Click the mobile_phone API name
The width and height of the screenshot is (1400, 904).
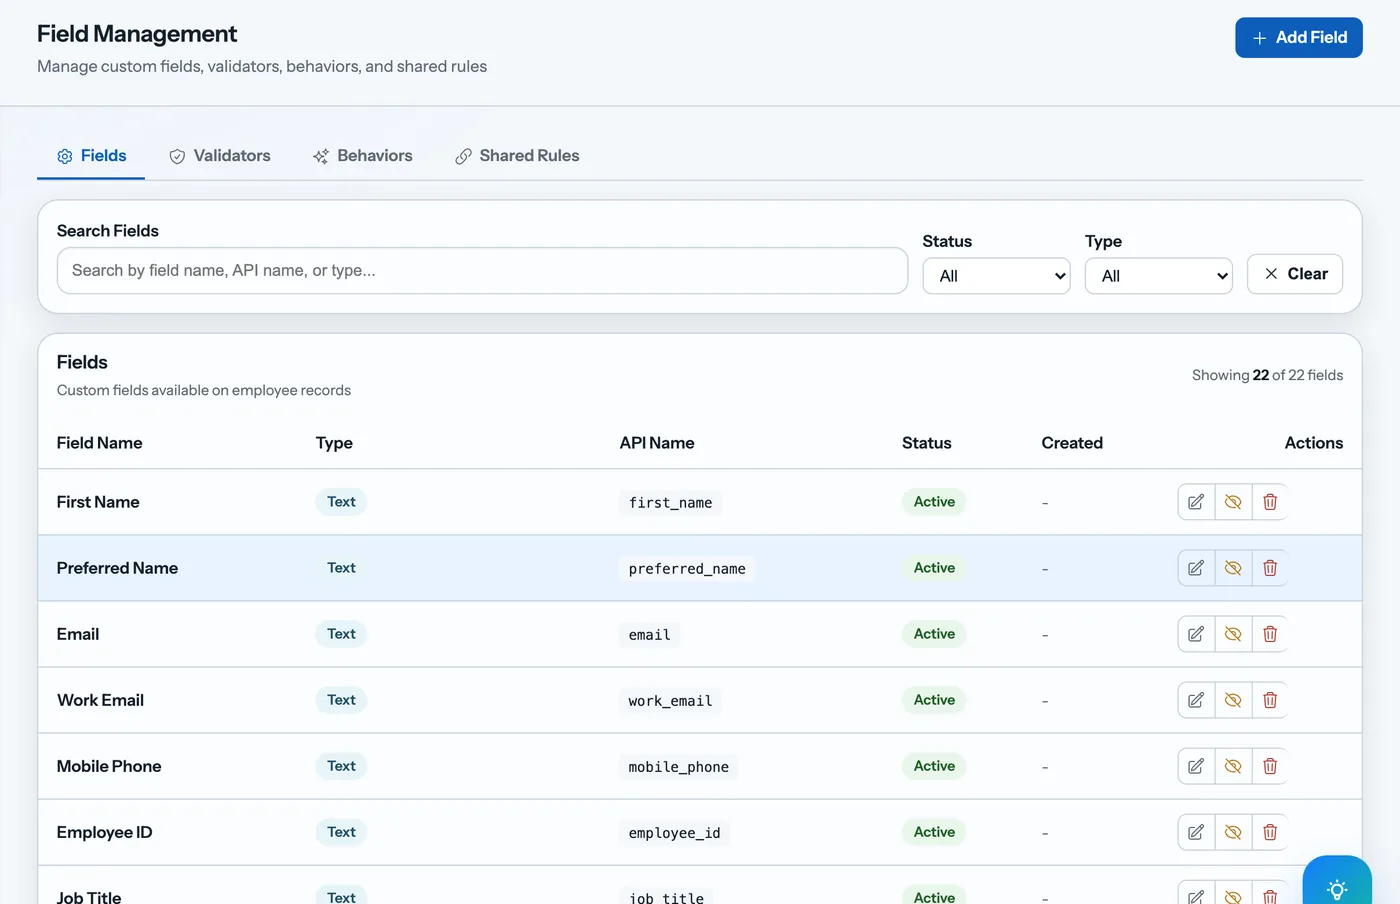678,767
